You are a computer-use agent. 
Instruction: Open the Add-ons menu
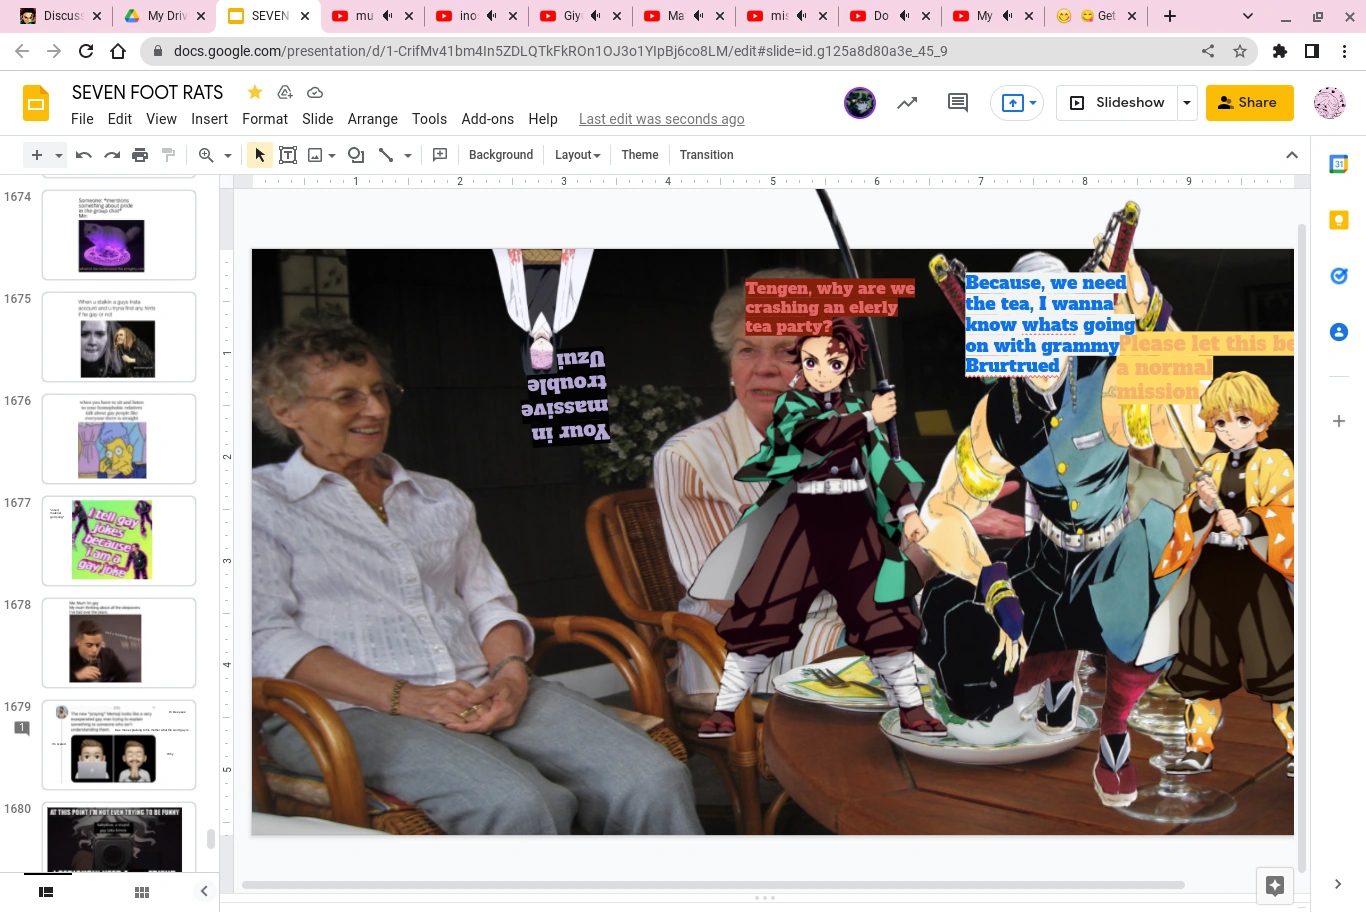point(487,119)
